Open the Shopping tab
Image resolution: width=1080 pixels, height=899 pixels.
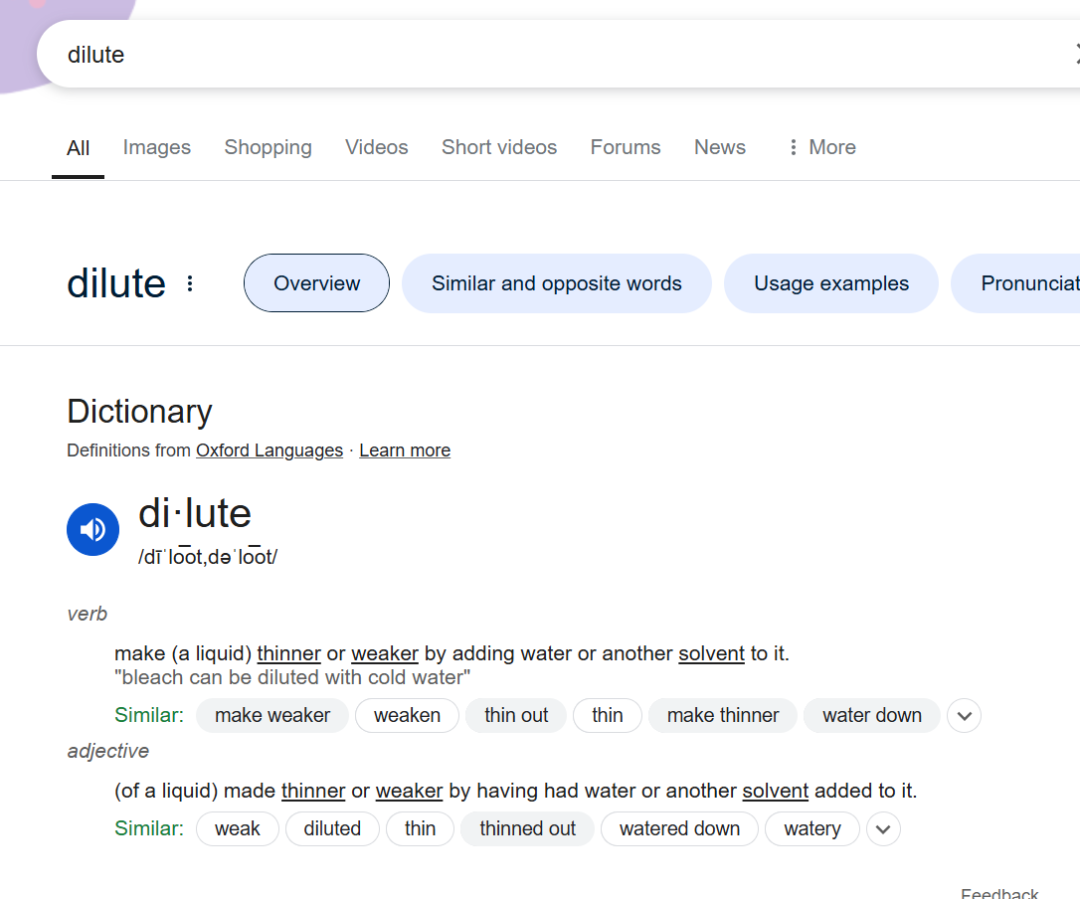coord(268,147)
